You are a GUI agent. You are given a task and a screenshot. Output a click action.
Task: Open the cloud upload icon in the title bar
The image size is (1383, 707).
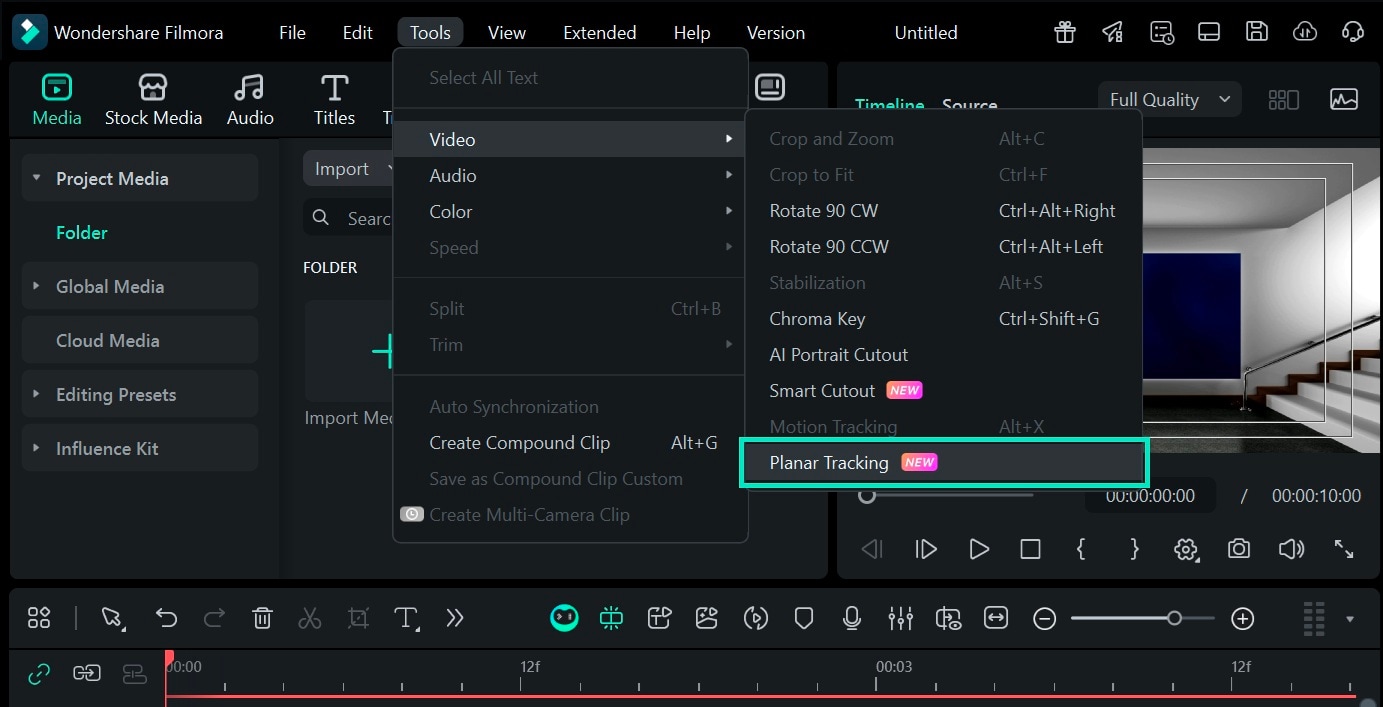pos(1305,31)
